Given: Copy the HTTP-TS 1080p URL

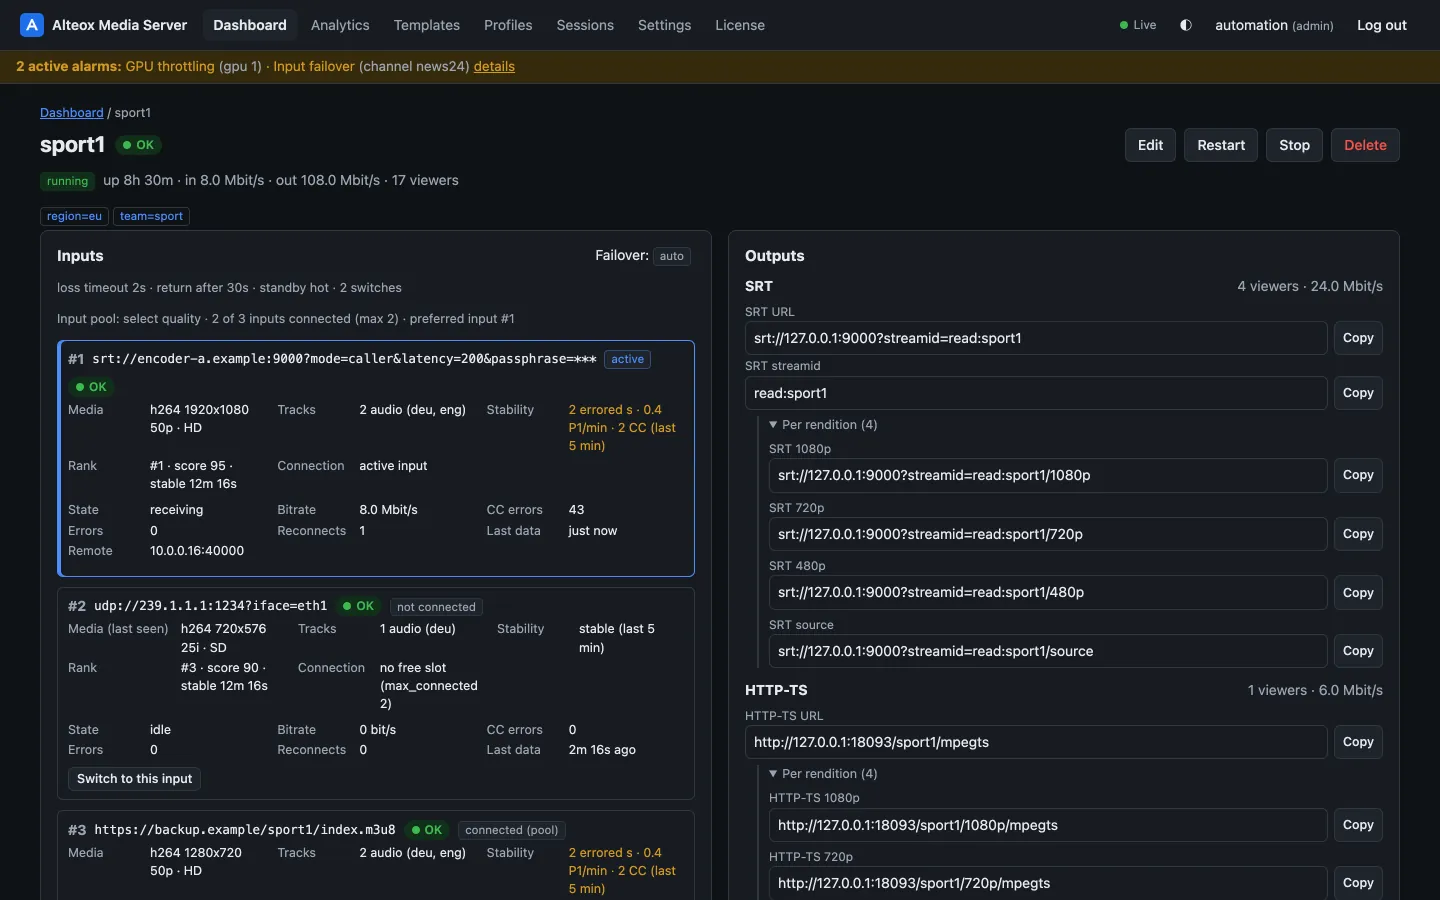Looking at the screenshot, I should coord(1358,825).
